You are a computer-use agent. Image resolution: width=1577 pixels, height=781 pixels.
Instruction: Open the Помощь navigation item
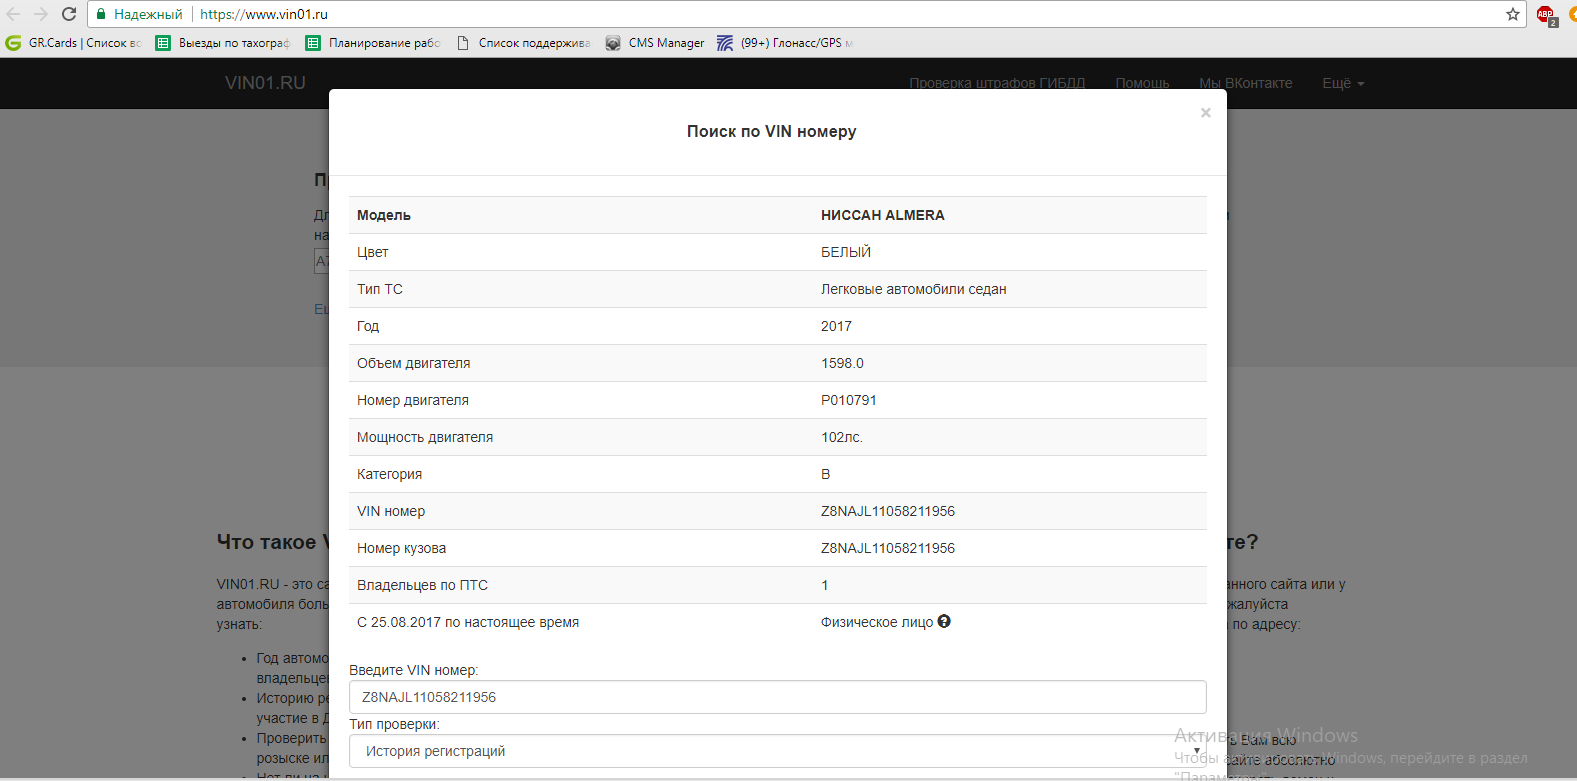coord(1142,83)
